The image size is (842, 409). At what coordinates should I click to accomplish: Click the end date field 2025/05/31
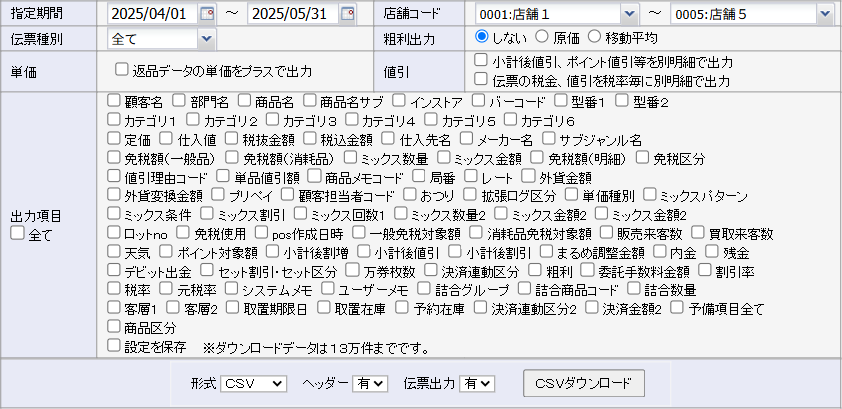click(x=294, y=14)
